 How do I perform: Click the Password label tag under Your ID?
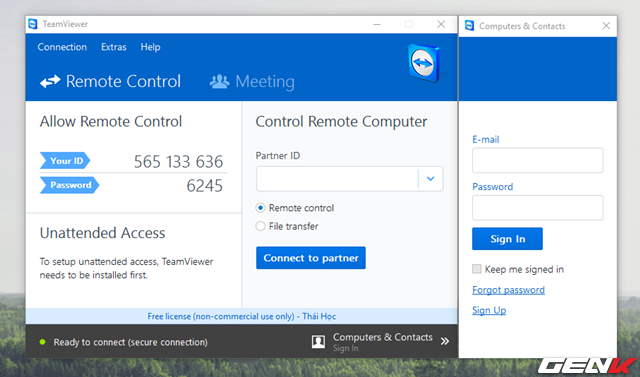click(x=69, y=185)
